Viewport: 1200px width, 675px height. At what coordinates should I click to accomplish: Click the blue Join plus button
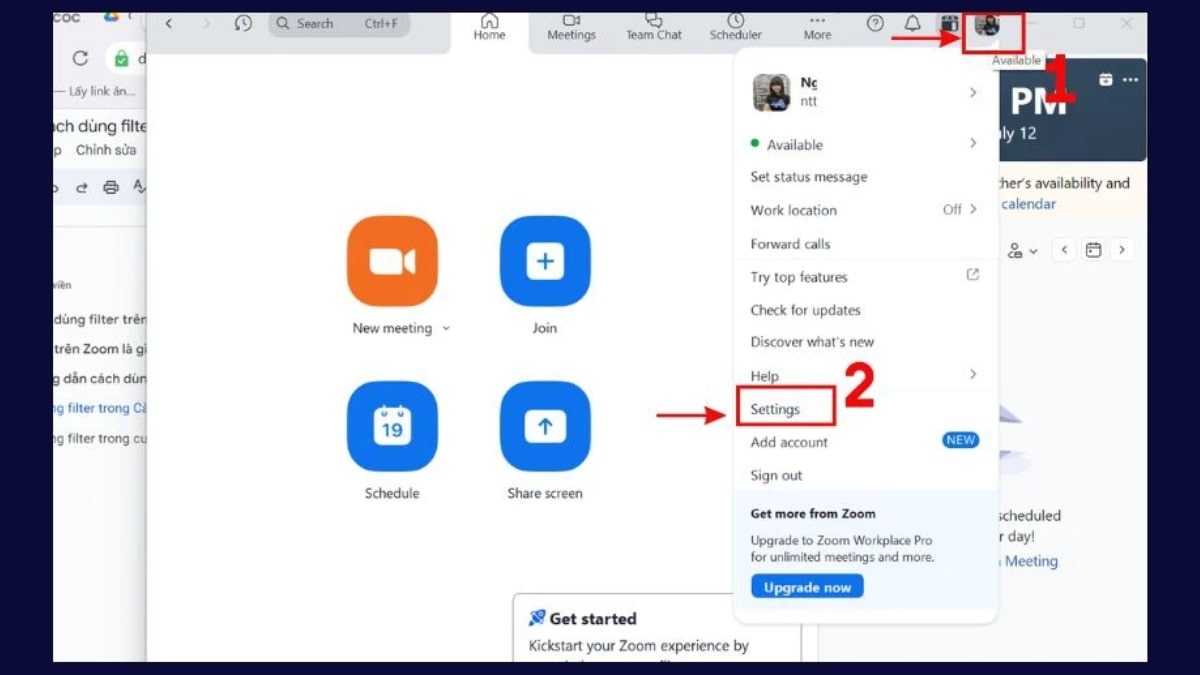(545, 261)
